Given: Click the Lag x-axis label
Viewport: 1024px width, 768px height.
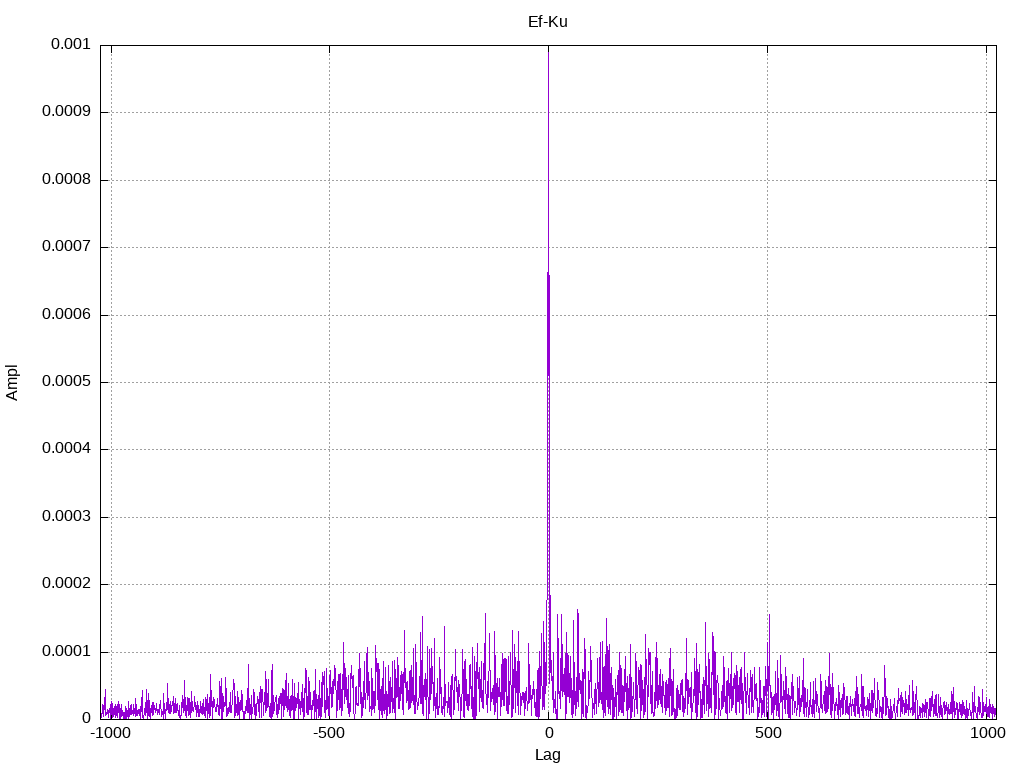Looking at the screenshot, I should point(547,755).
